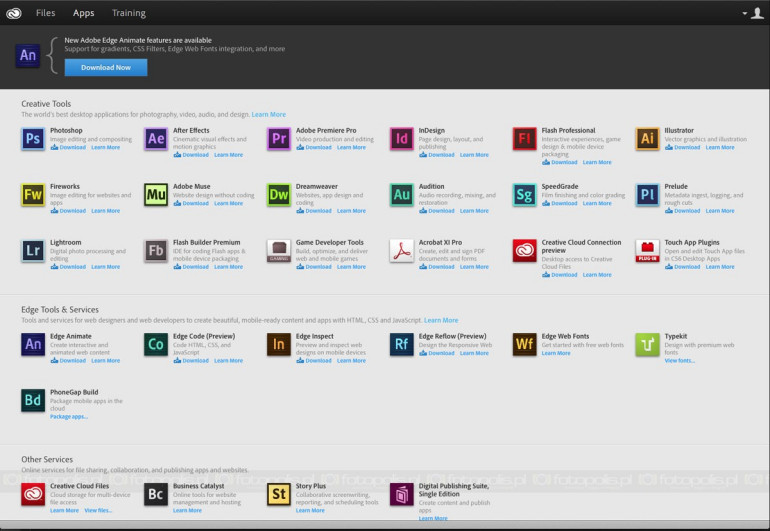
Task: Open the Flash Builder Fb icon
Action: tap(156, 251)
